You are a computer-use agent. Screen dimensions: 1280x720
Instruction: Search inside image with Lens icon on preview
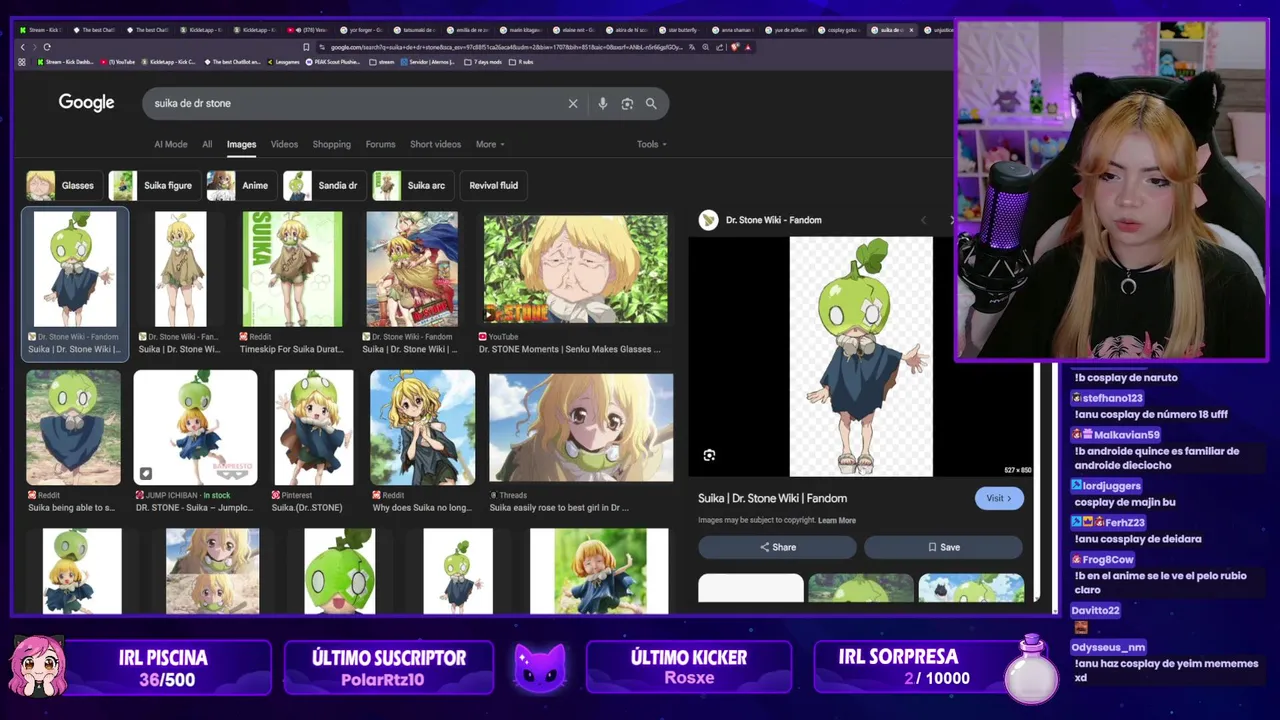click(709, 455)
